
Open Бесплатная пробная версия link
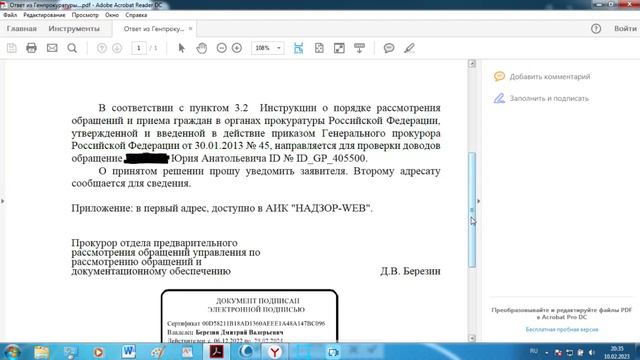point(562,329)
